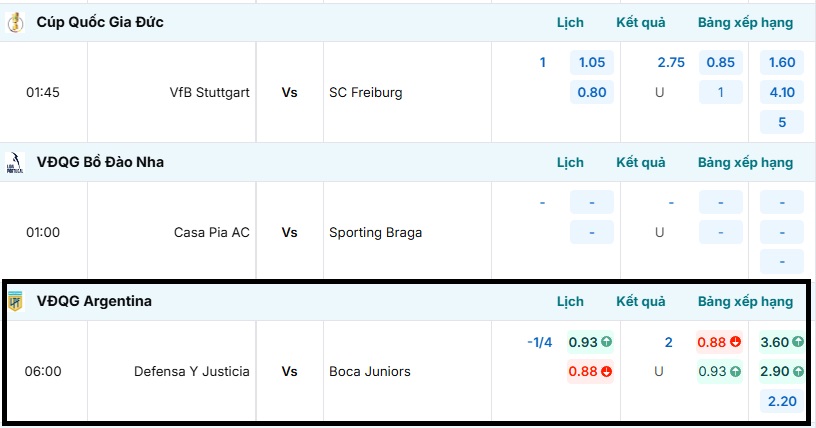The image size is (816, 428).
Task: Select the 1.60 odds button
Action: [782, 62]
